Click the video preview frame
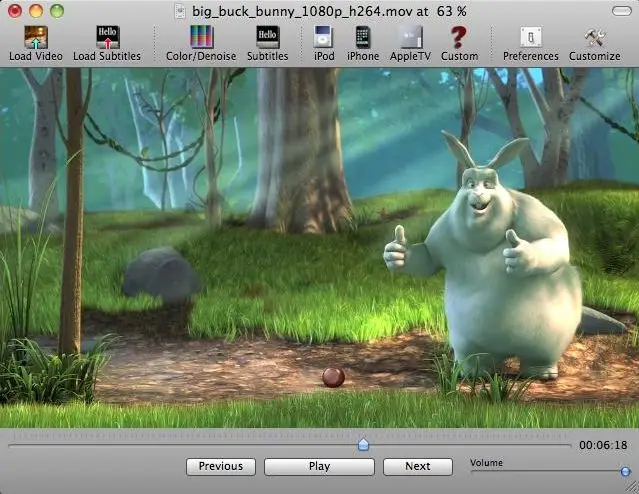The image size is (639, 494). [320, 248]
